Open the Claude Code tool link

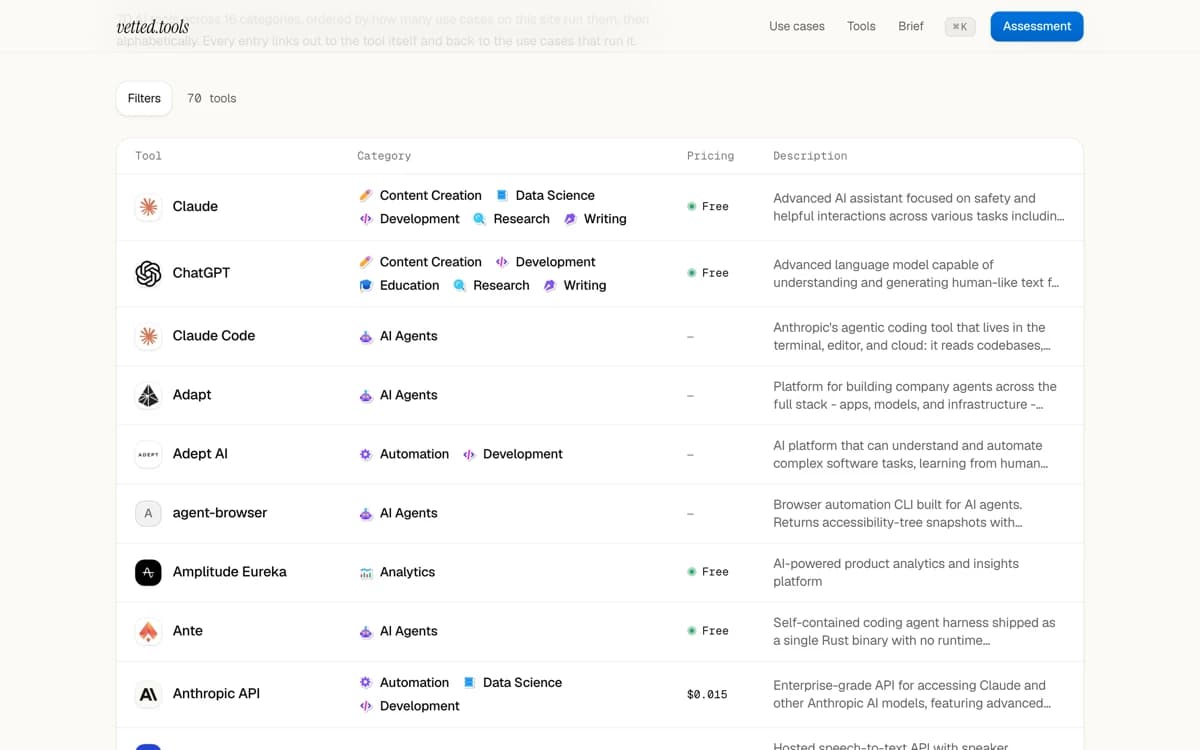tap(214, 336)
